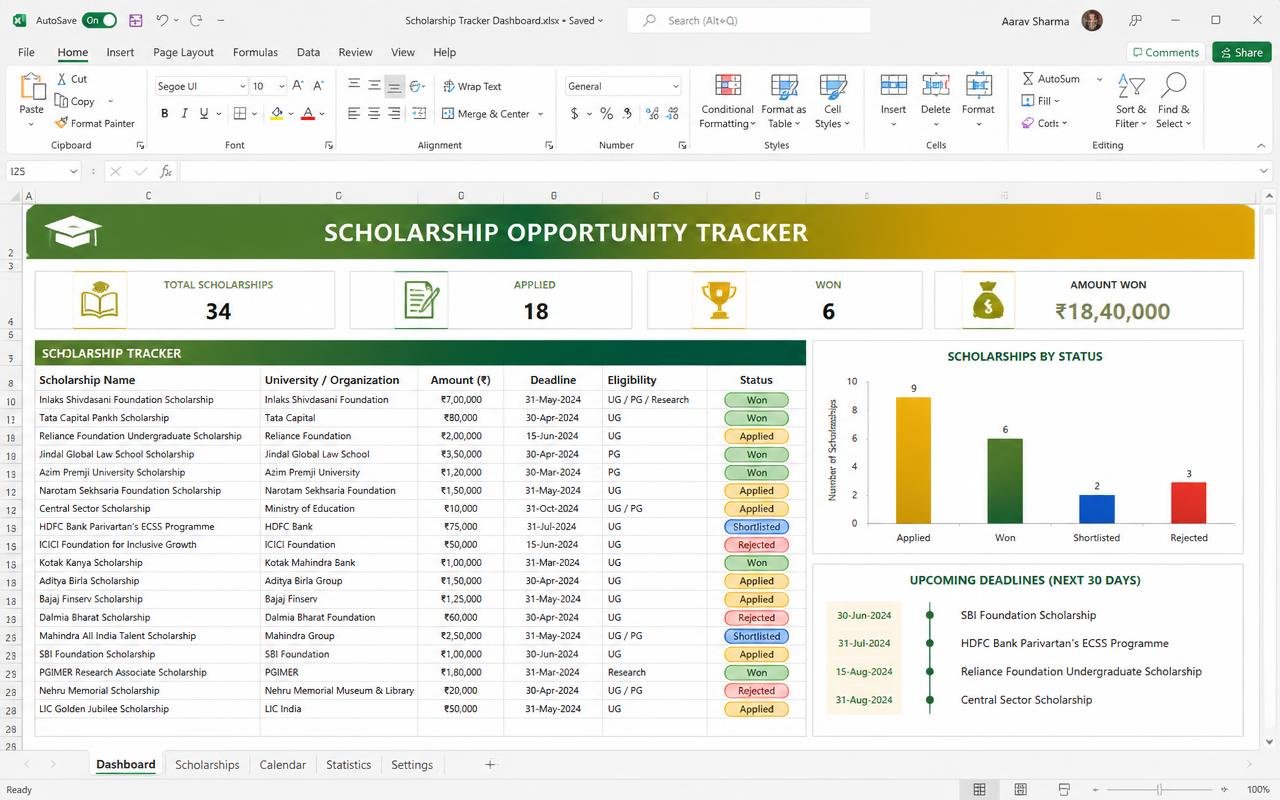Switch to the Formulas ribbon tab
Image resolution: width=1280 pixels, height=800 pixels.
click(x=255, y=52)
